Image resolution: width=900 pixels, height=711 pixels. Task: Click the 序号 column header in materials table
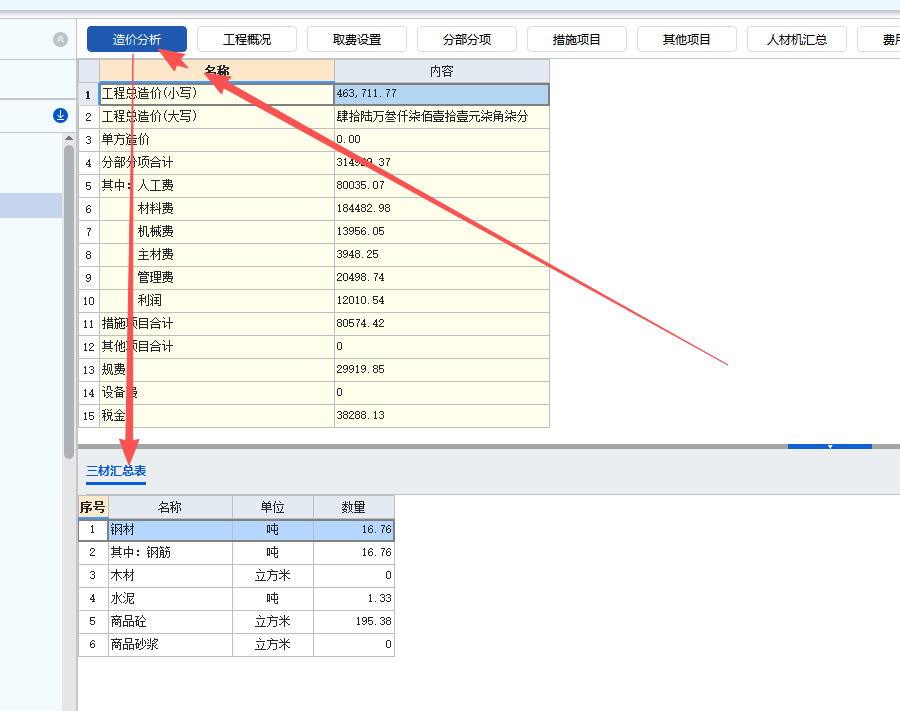[x=93, y=507]
